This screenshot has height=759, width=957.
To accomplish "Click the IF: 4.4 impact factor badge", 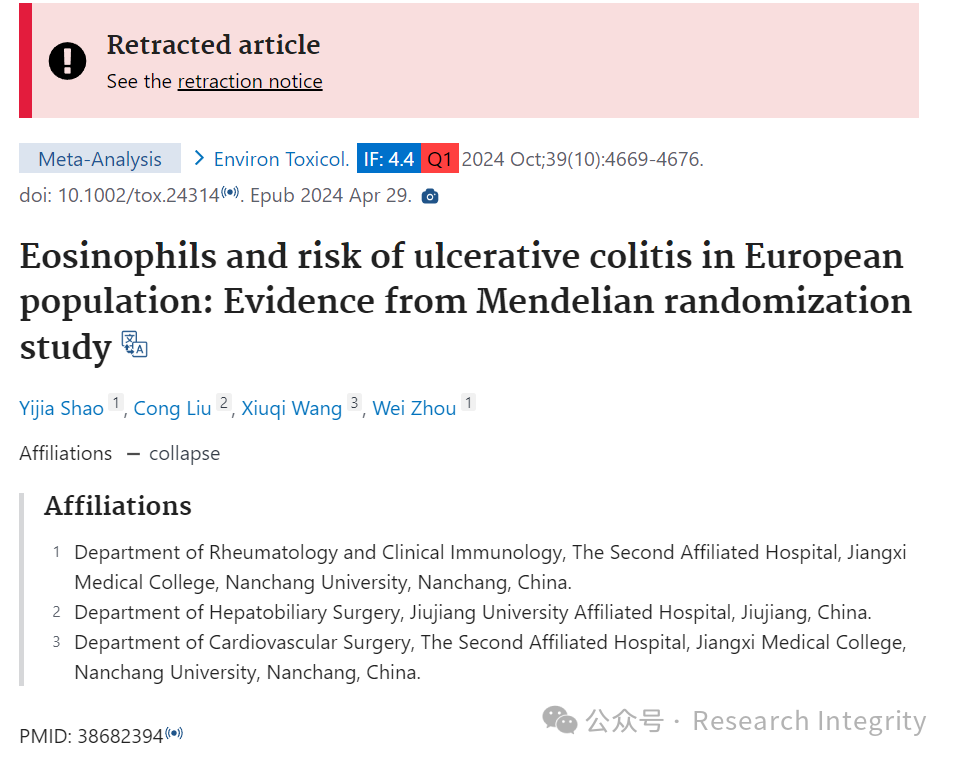I will (389, 159).
